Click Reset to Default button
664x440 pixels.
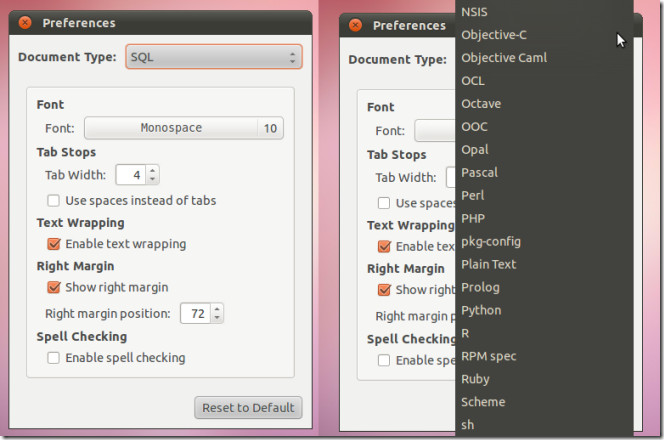pyautogui.click(x=248, y=407)
